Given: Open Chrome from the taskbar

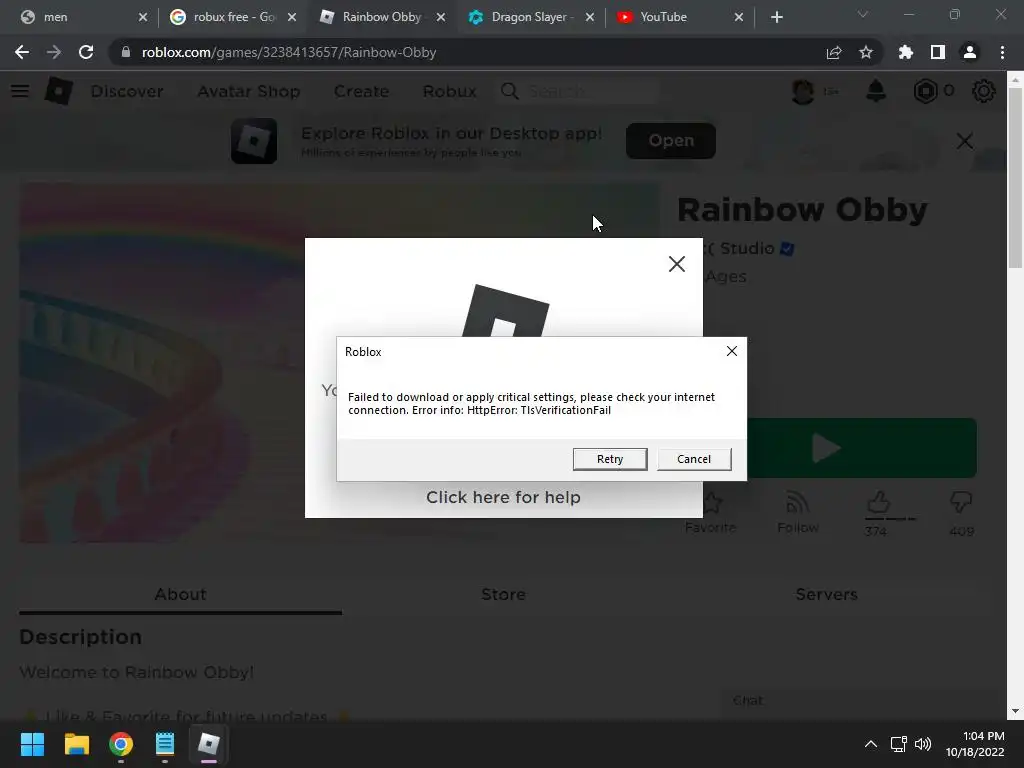Looking at the screenshot, I should 121,744.
